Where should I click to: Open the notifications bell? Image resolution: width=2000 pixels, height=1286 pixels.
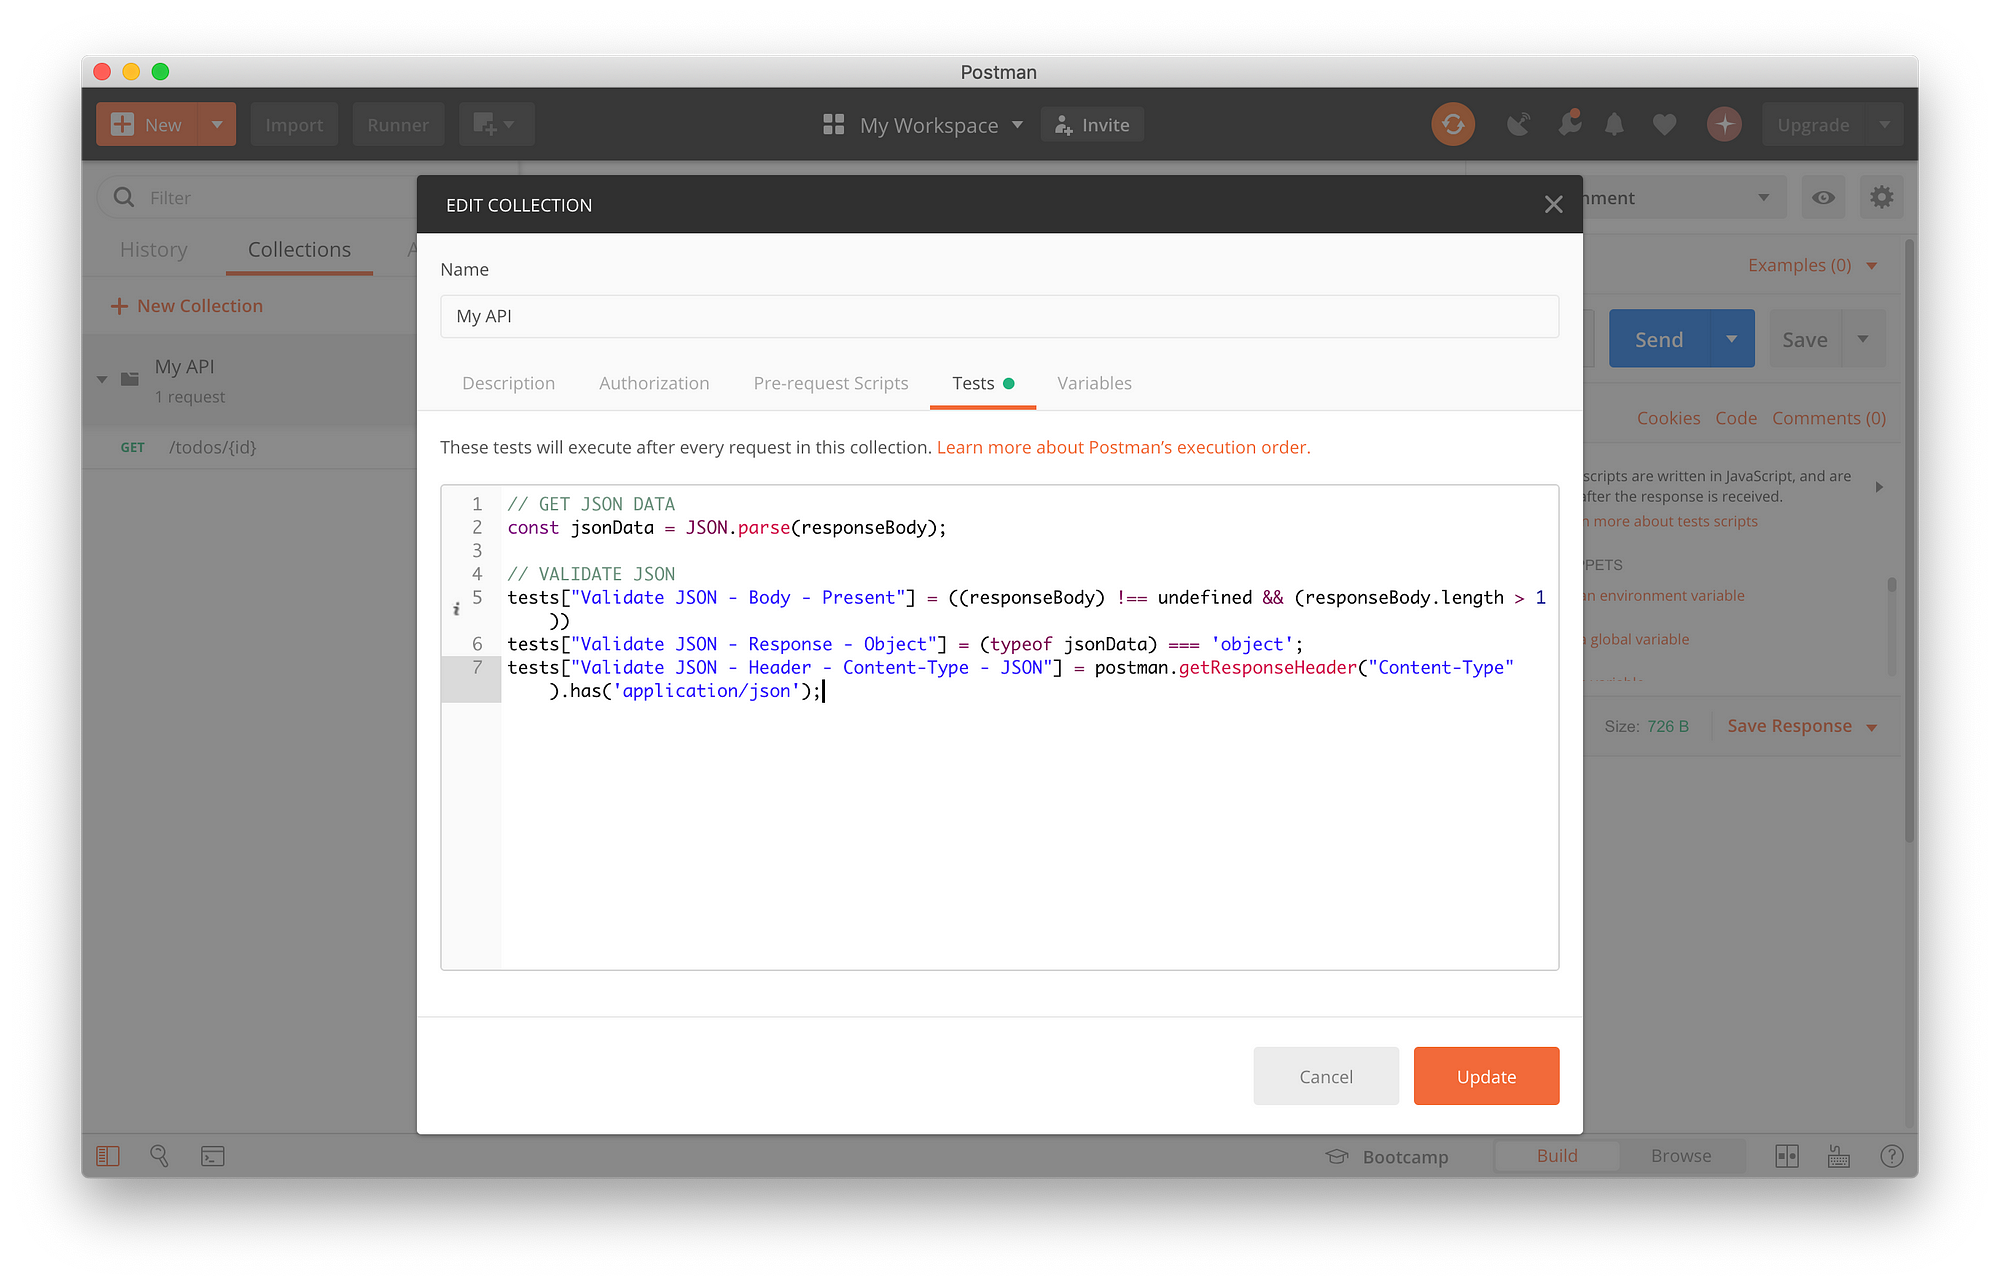click(x=1614, y=125)
